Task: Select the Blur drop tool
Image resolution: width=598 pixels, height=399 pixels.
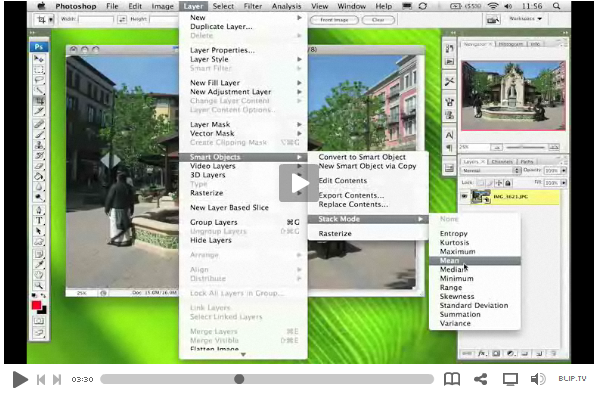Action: click(x=39, y=187)
